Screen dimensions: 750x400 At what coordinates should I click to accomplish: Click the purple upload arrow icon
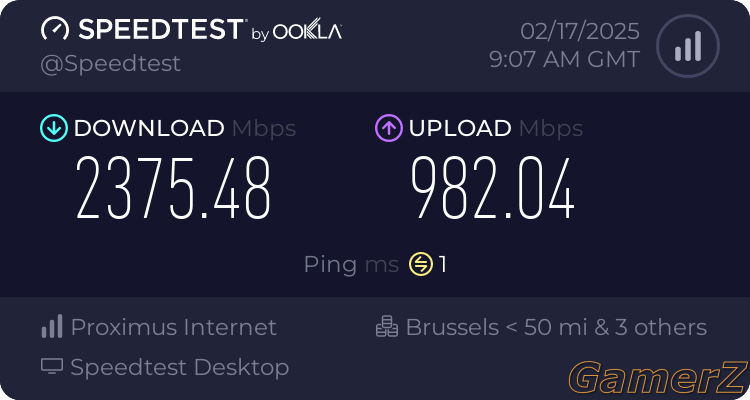click(x=389, y=128)
